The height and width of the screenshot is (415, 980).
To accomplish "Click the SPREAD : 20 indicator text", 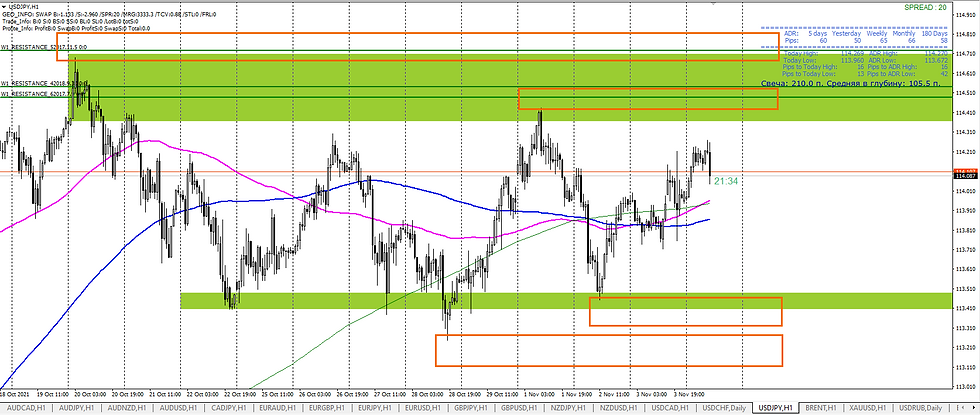I will point(924,8).
